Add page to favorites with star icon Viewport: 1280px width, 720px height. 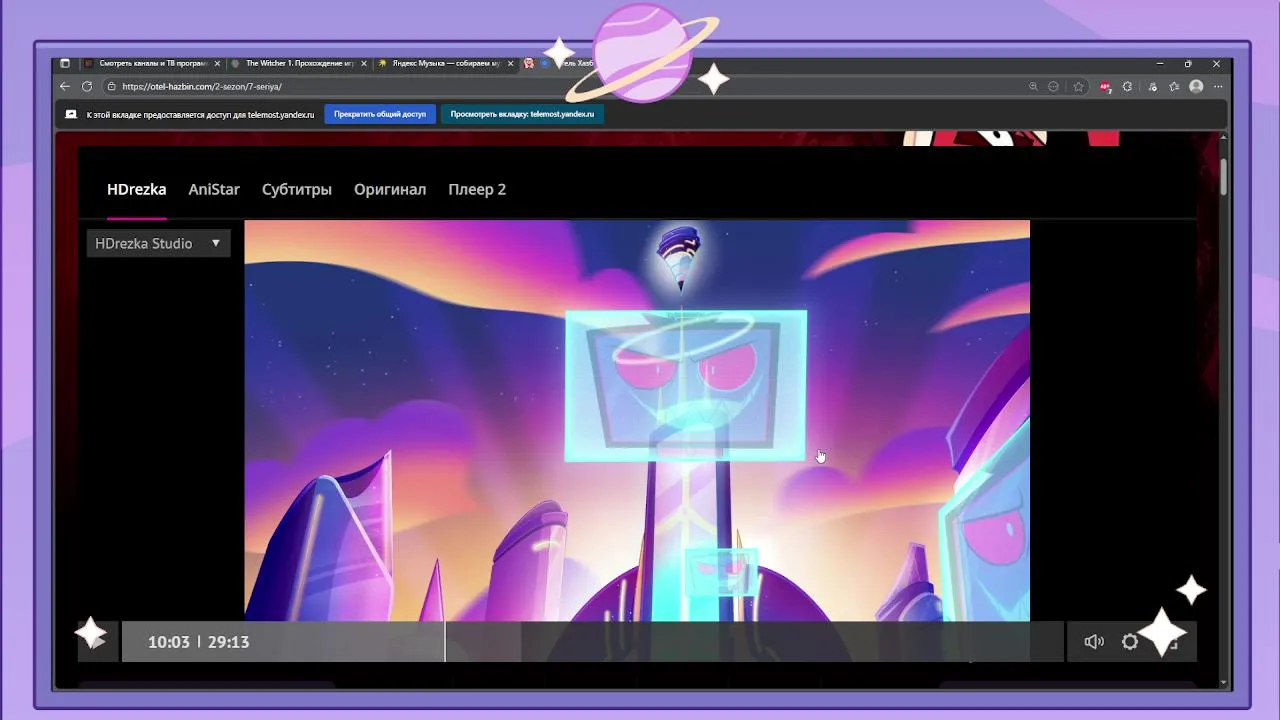(x=1078, y=87)
